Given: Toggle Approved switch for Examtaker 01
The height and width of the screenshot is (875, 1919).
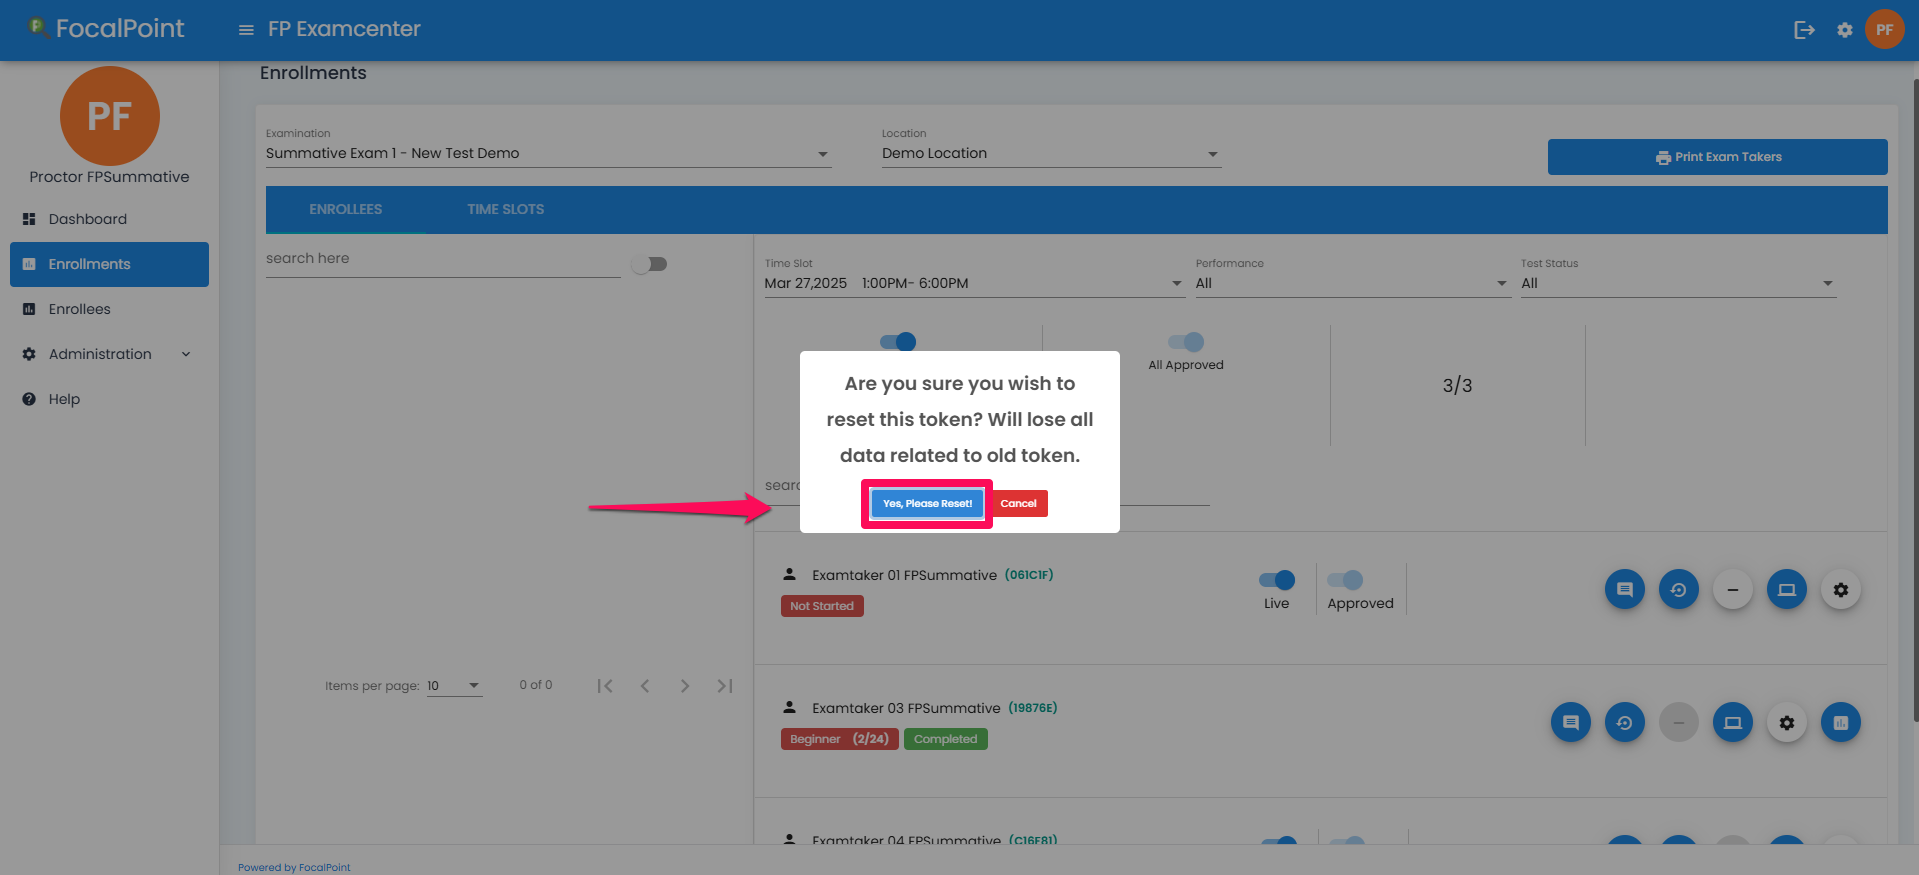Looking at the screenshot, I should (1345, 580).
